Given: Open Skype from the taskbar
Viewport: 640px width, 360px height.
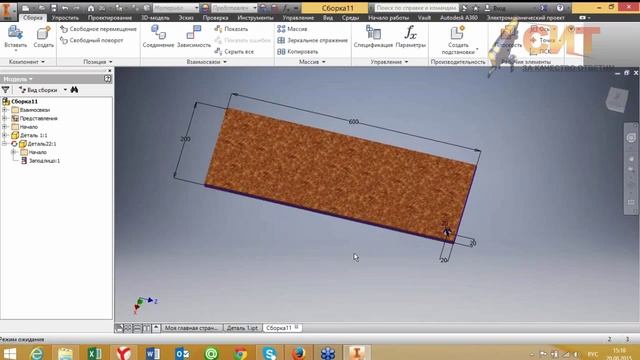Looking at the screenshot, I should (x=269, y=353).
